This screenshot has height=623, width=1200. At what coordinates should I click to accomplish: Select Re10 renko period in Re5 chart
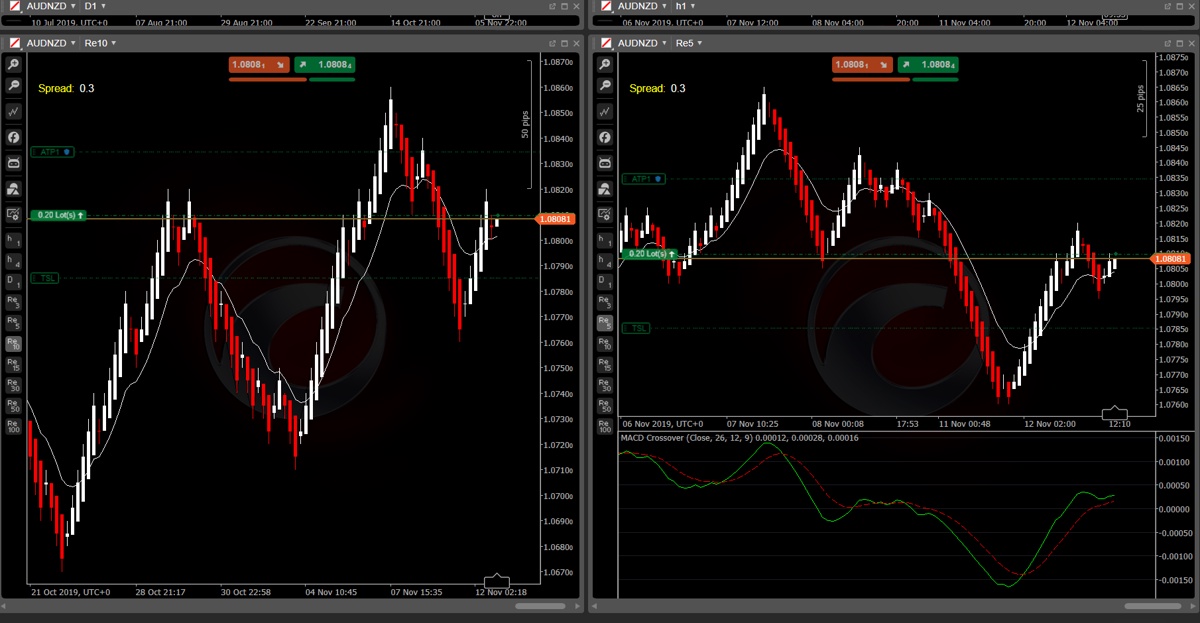click(604, 344)
